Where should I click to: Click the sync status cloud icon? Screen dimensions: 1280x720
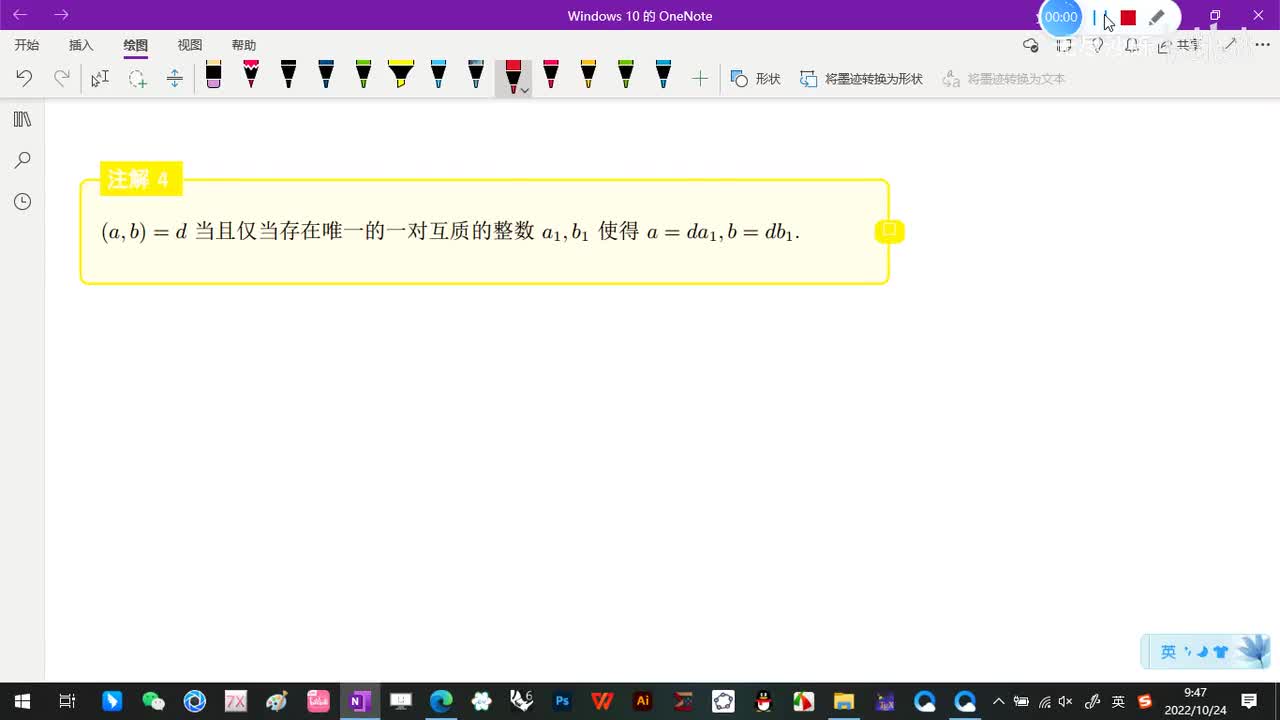1031,45
